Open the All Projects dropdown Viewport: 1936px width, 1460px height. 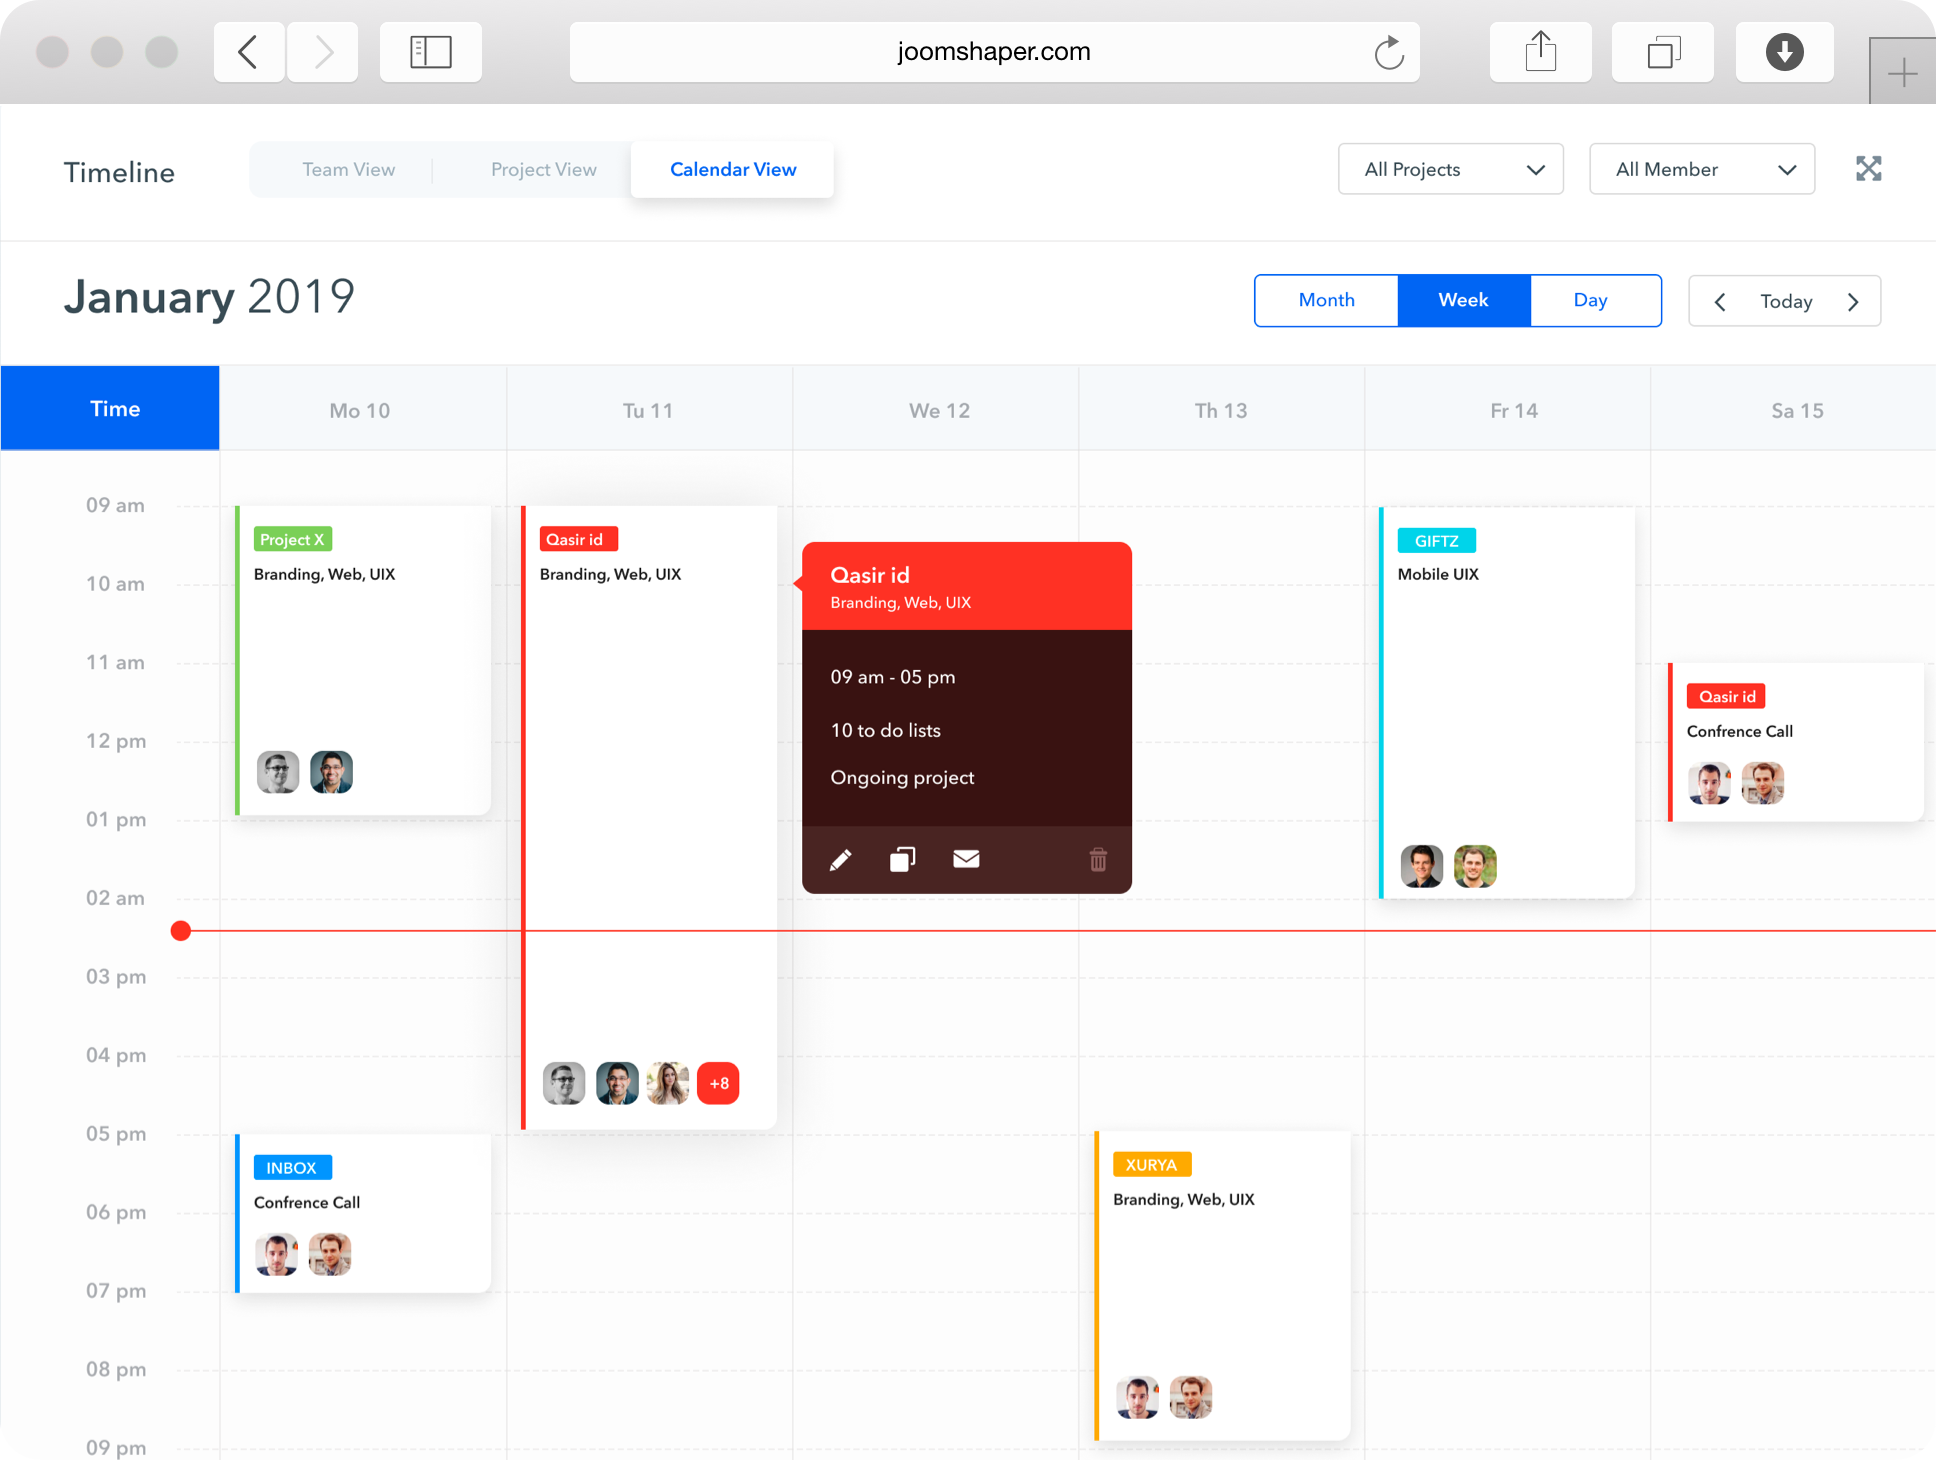click(x=1450, y=169)
